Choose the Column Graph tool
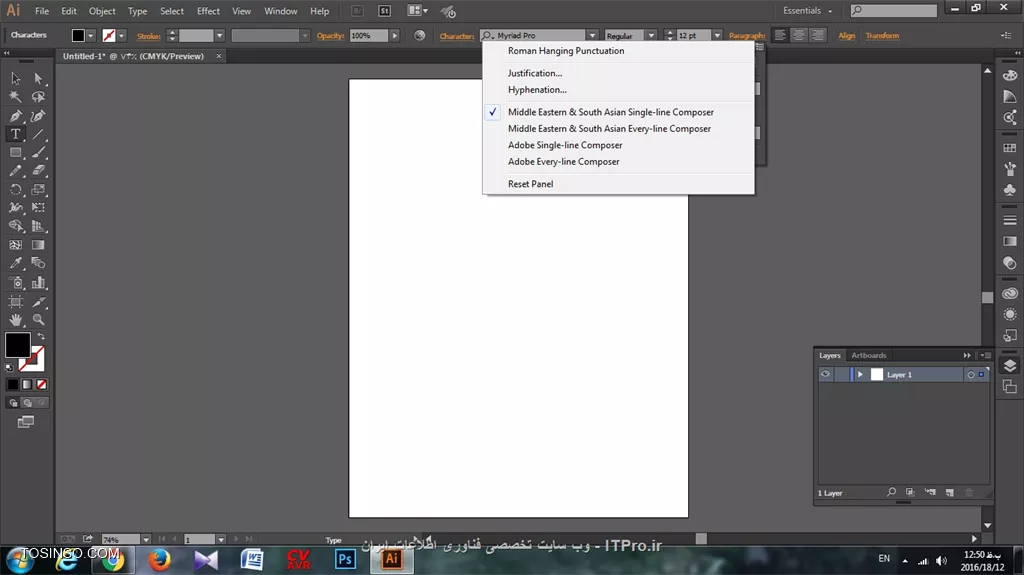Screen dimensions: 1024x575 [x=38, y=283]
